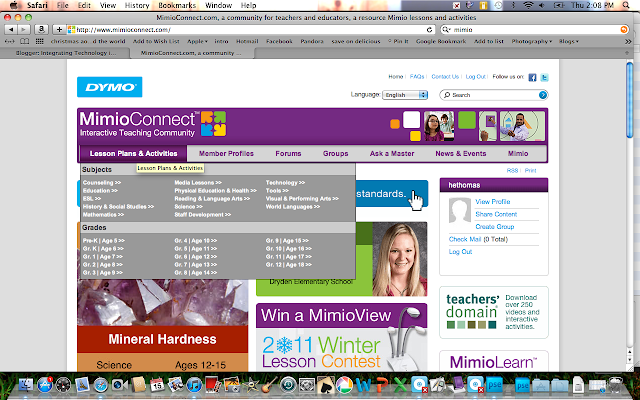Screen dimensions: 640x400
Task: Open the Safari menu
Action: (x=37, y=5)
